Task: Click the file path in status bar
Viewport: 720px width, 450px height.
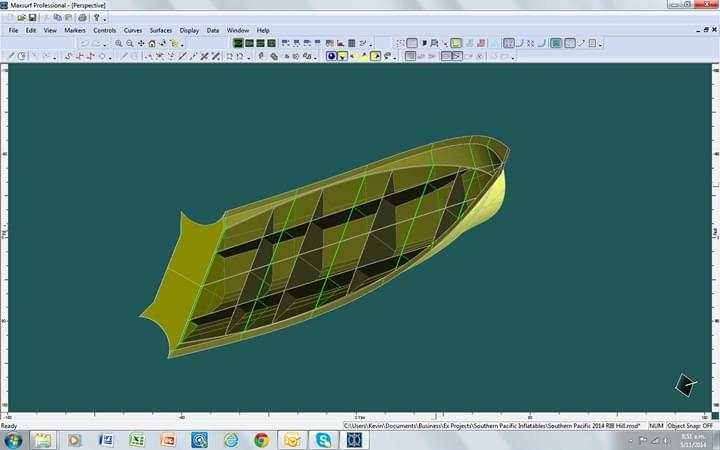Action: pyautogui.click(x=491, y=426)
